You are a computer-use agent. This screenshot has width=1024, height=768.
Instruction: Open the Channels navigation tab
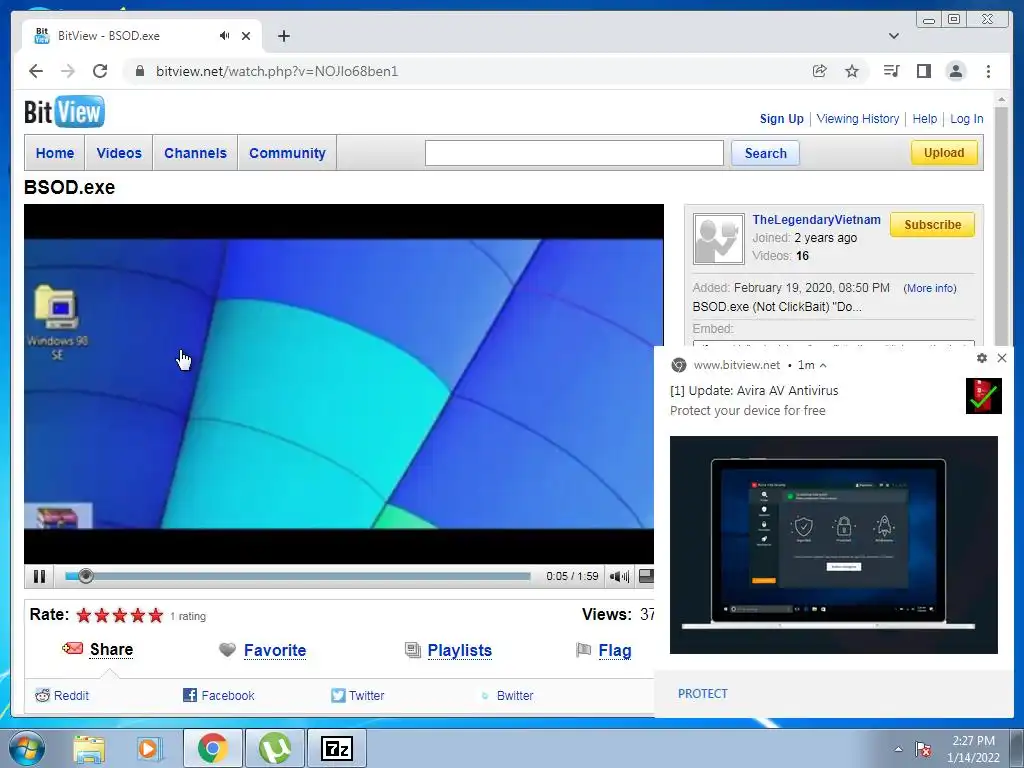195,153
